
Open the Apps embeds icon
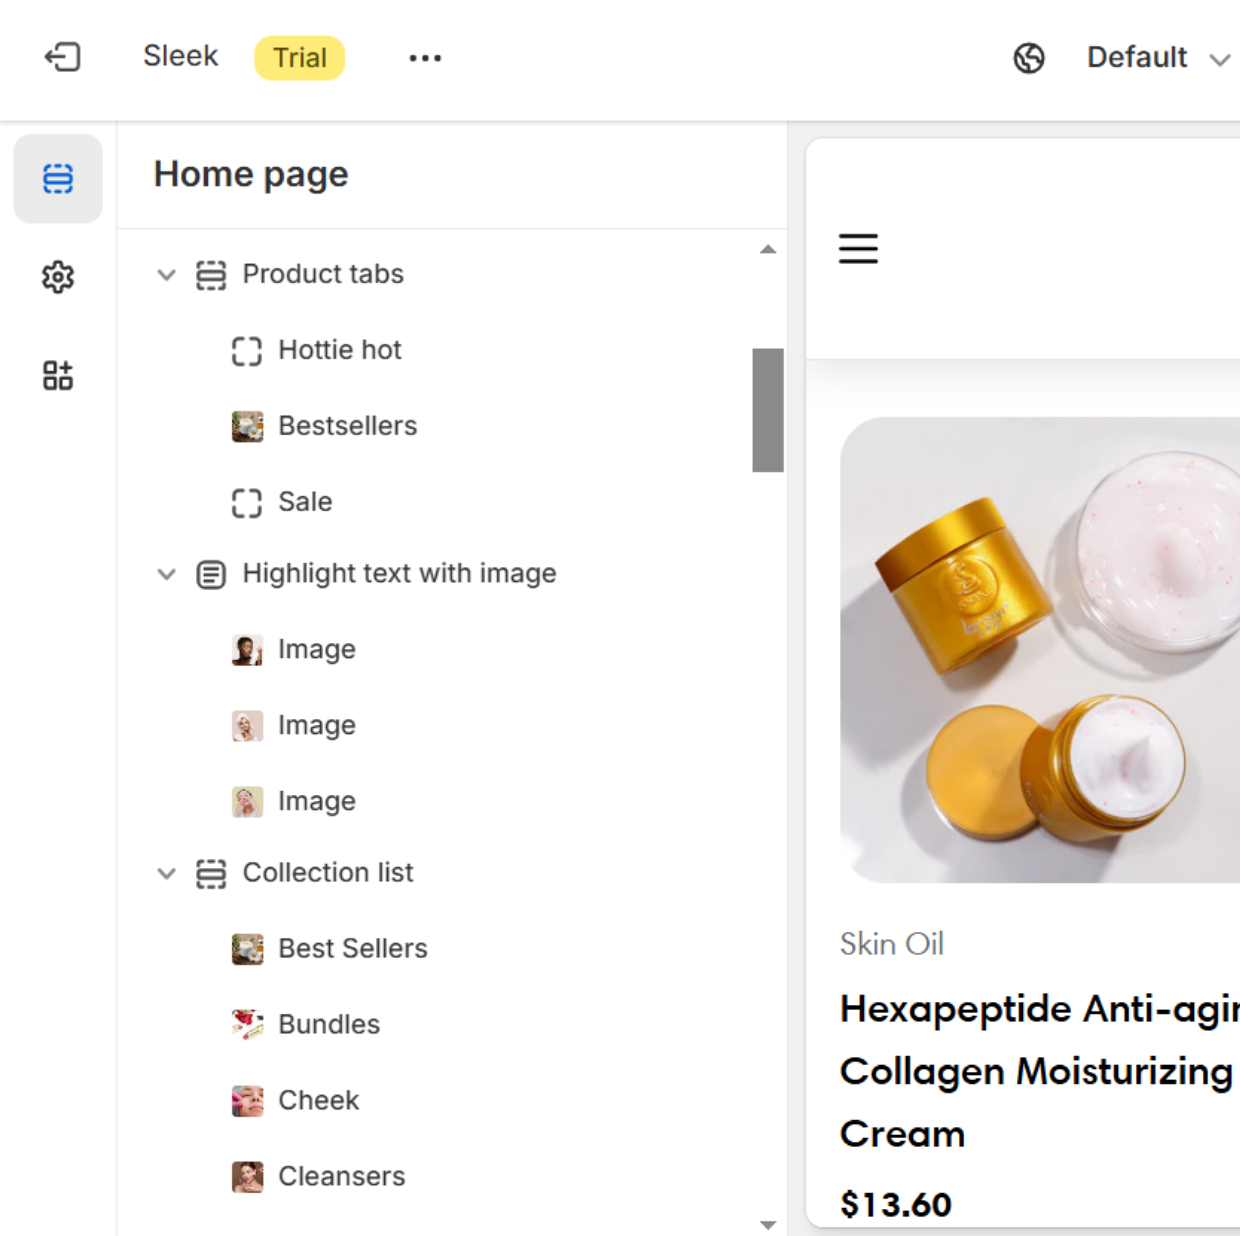pyautogui.click(x=58, y=376)
